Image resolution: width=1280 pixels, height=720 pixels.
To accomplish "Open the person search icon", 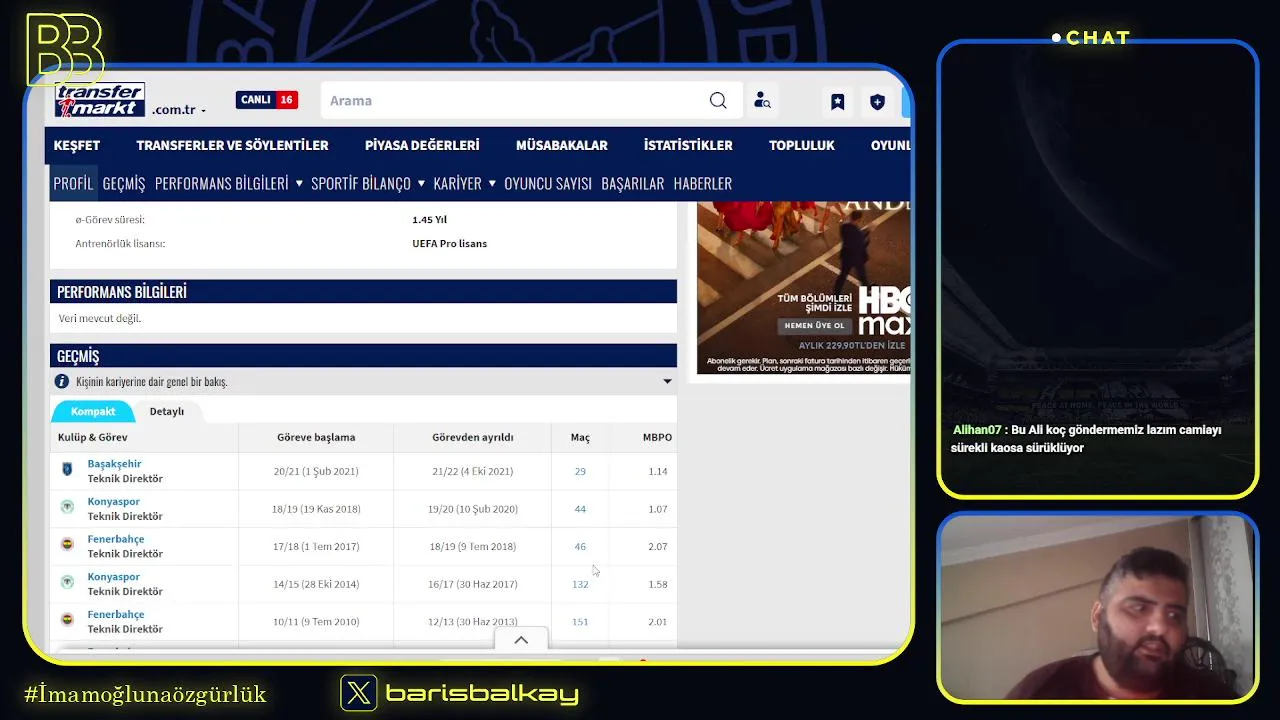I will [762, 101].
